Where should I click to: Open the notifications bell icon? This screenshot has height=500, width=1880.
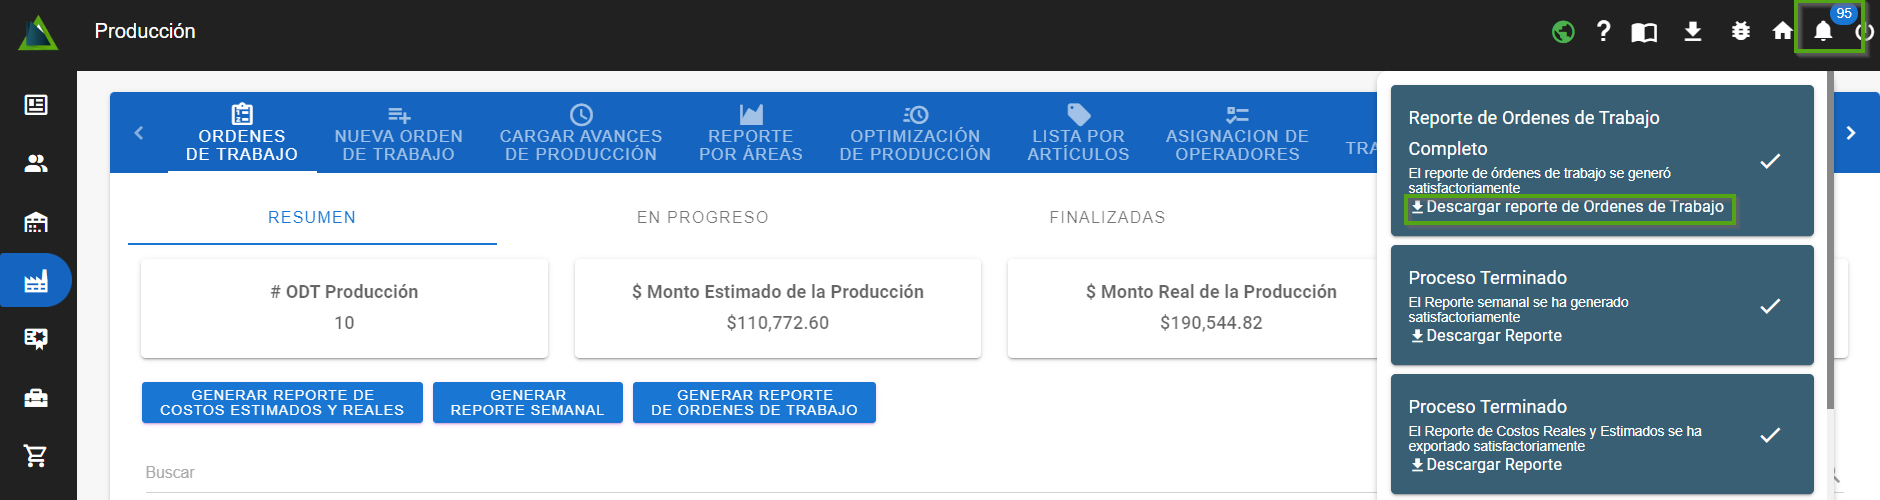click(x=1823, y=31)
